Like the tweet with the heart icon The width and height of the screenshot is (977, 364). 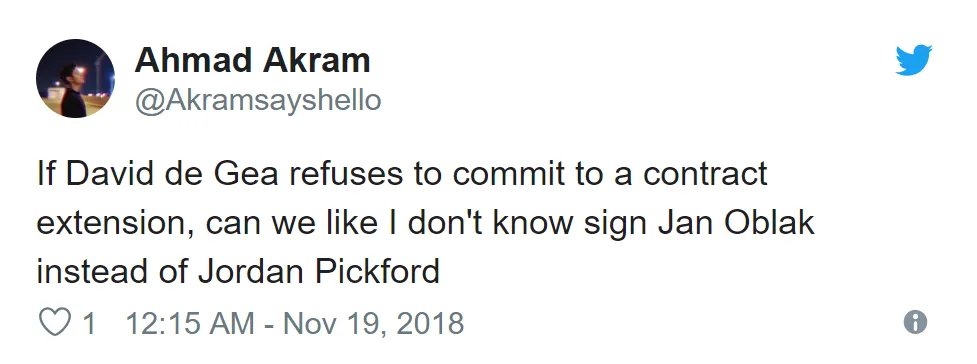click(x=55, y=323)
